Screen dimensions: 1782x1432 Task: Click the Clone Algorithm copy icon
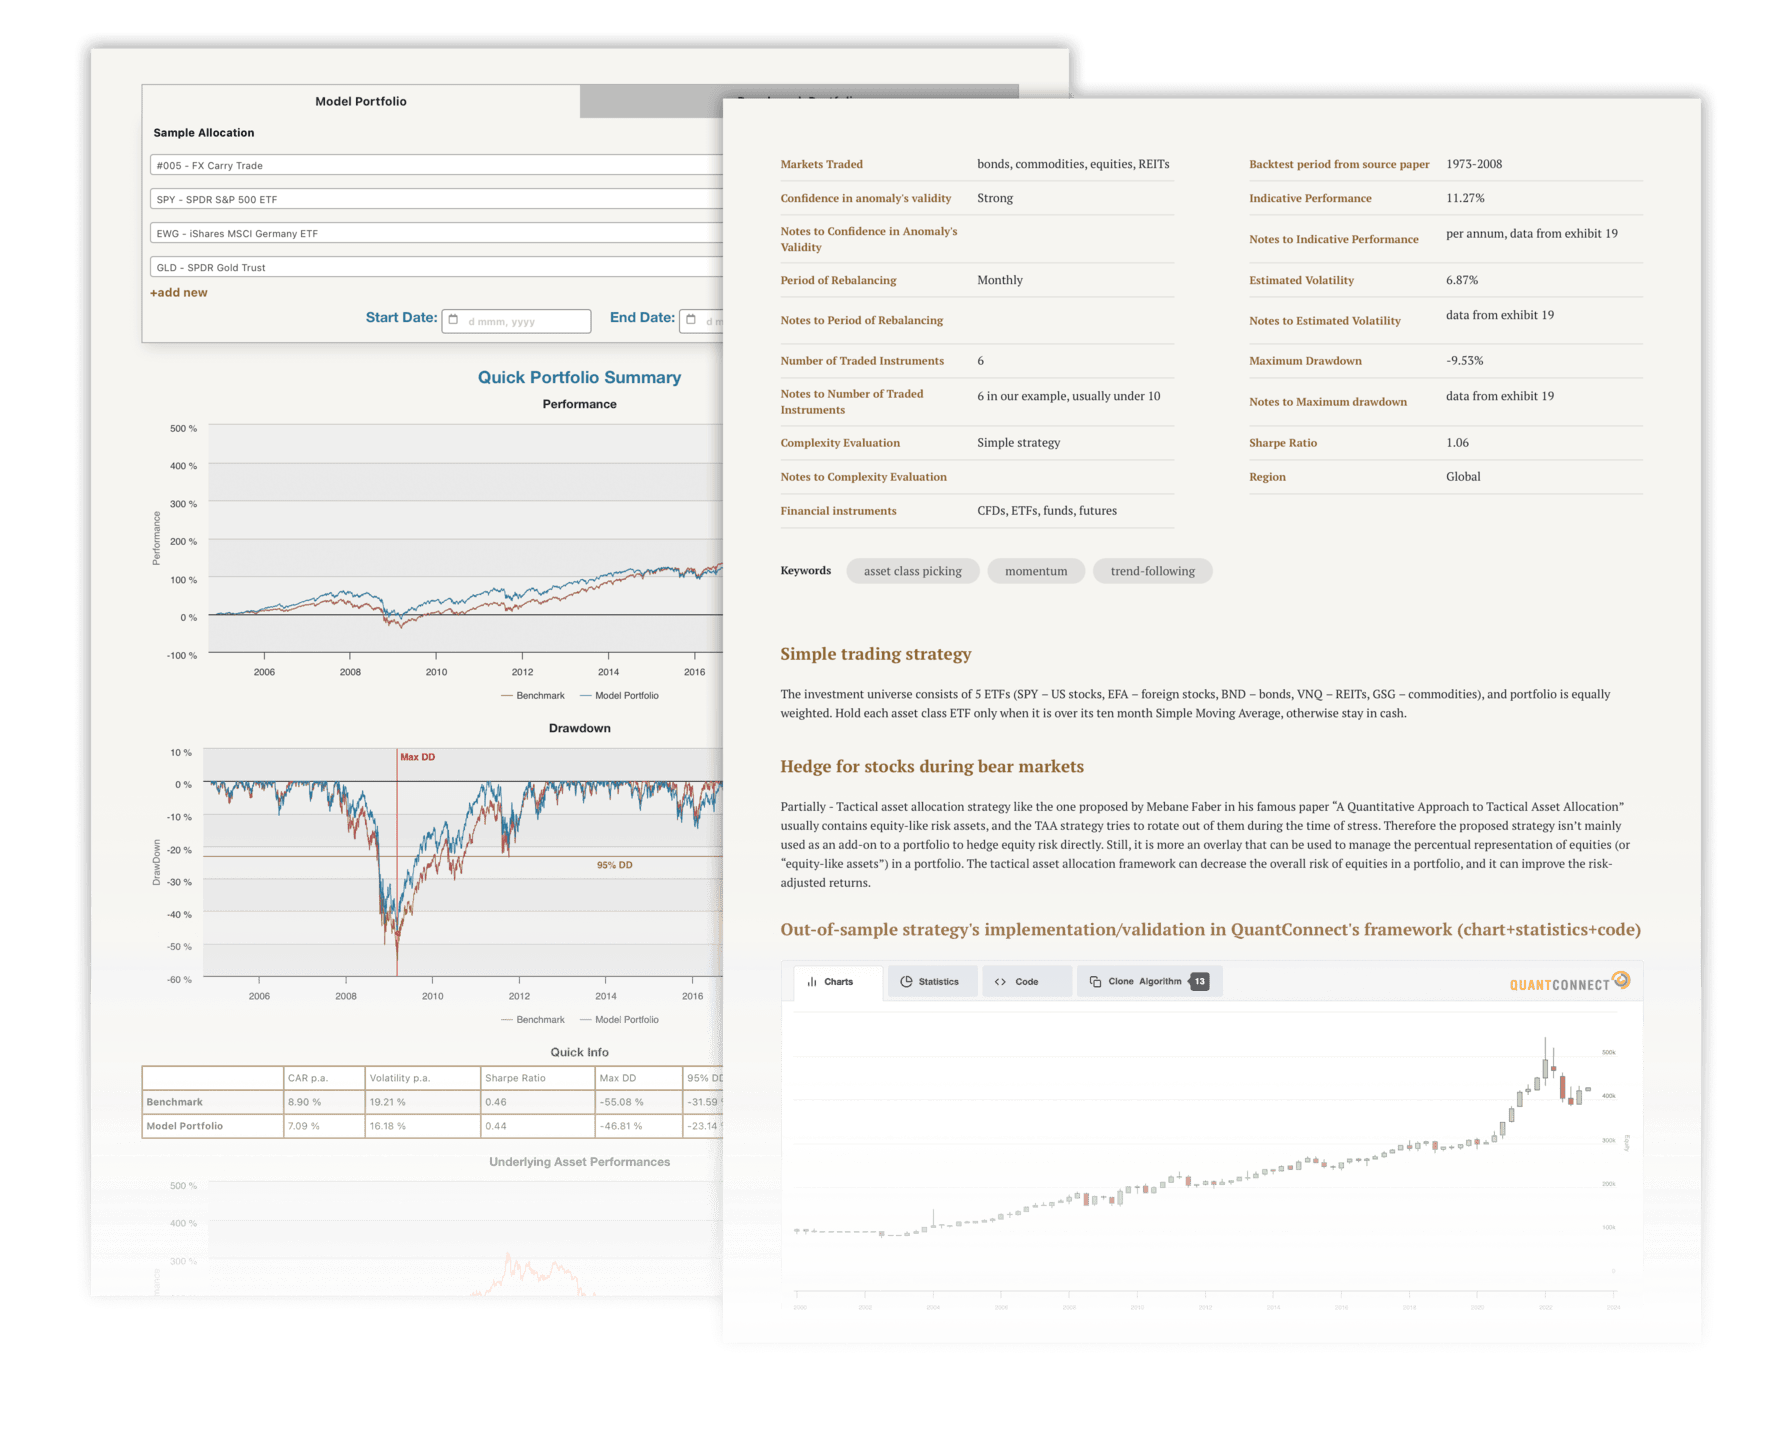1095,982
